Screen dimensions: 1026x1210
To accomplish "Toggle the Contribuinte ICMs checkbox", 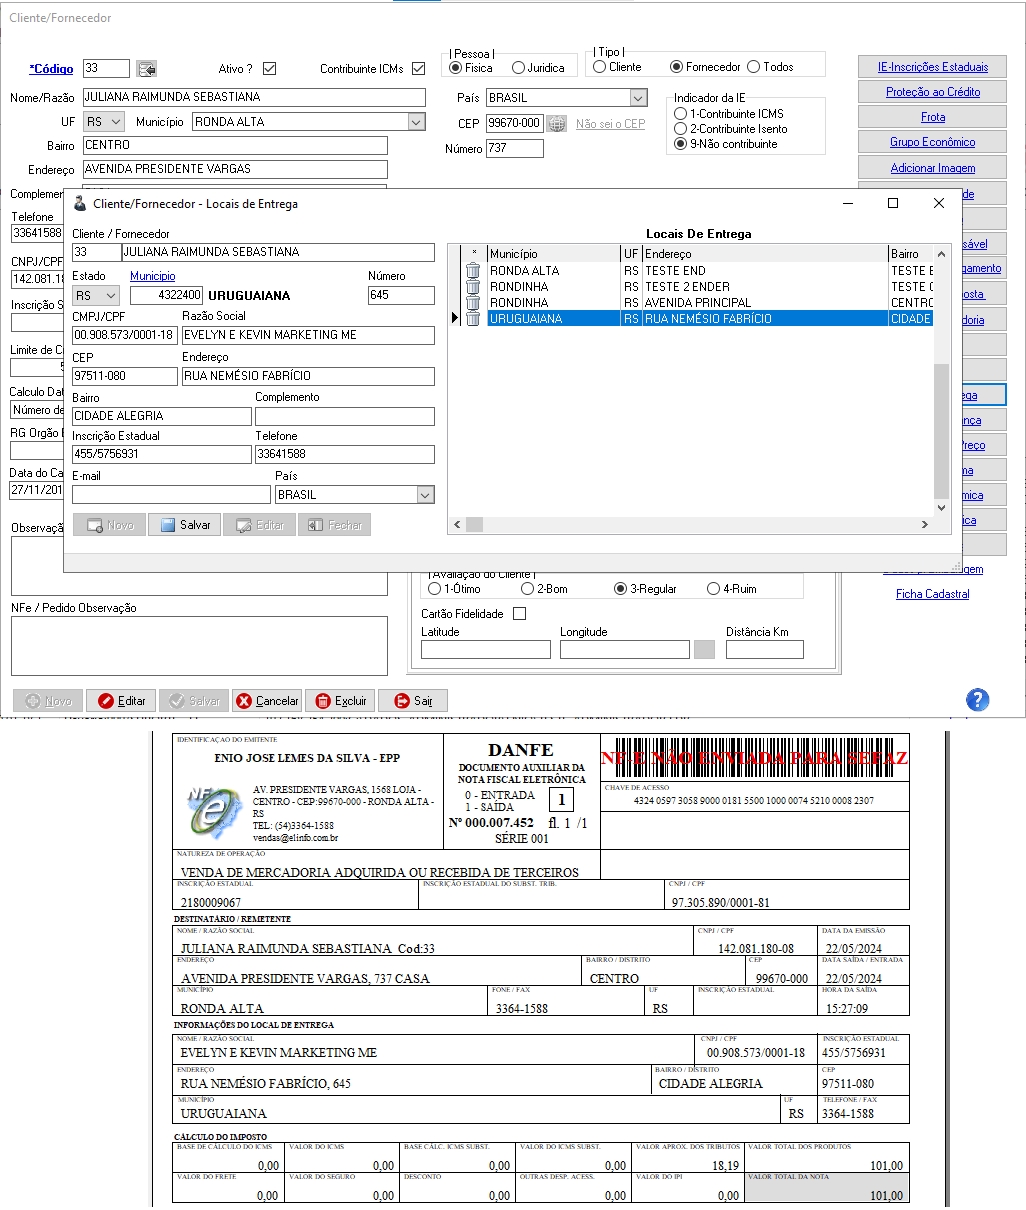I will (x=418, y=69).
